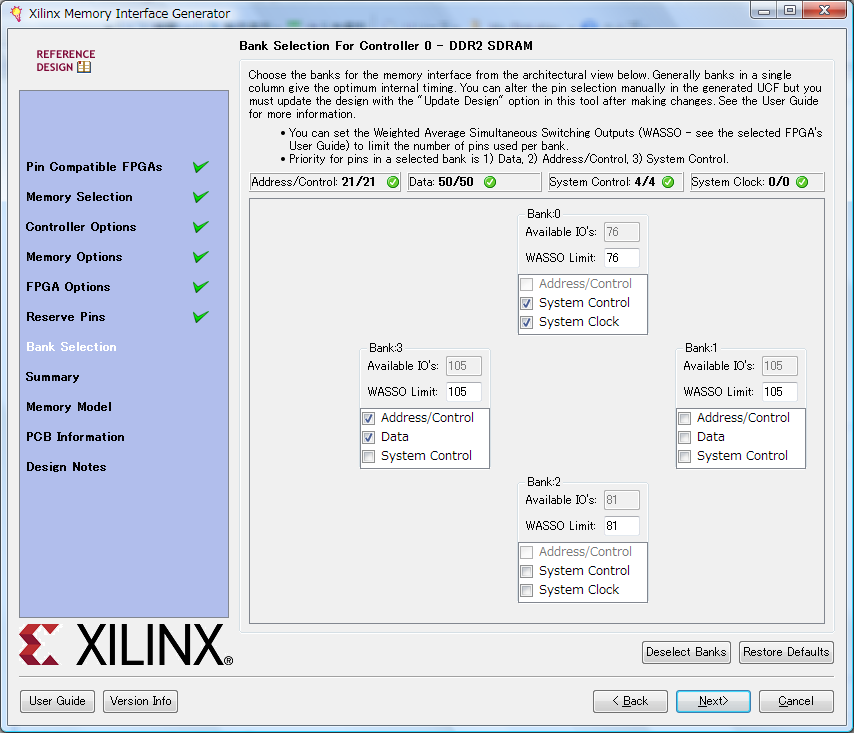Screen dimensions: 854x733
Task: Select PCB Information in the sidebar
Action: click(x=75, y=437)
